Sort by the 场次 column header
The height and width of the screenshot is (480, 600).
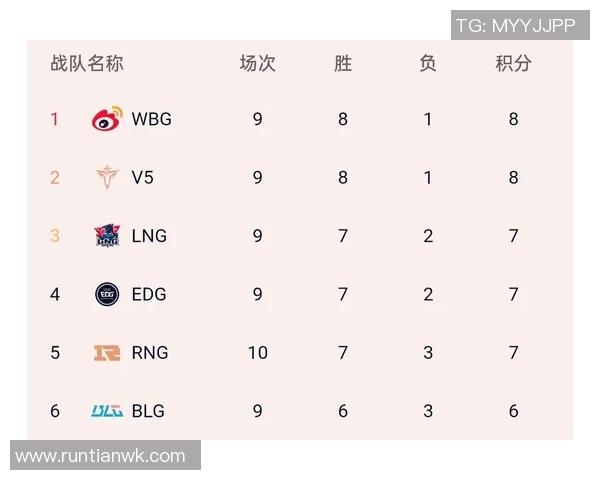pos(257,64)
